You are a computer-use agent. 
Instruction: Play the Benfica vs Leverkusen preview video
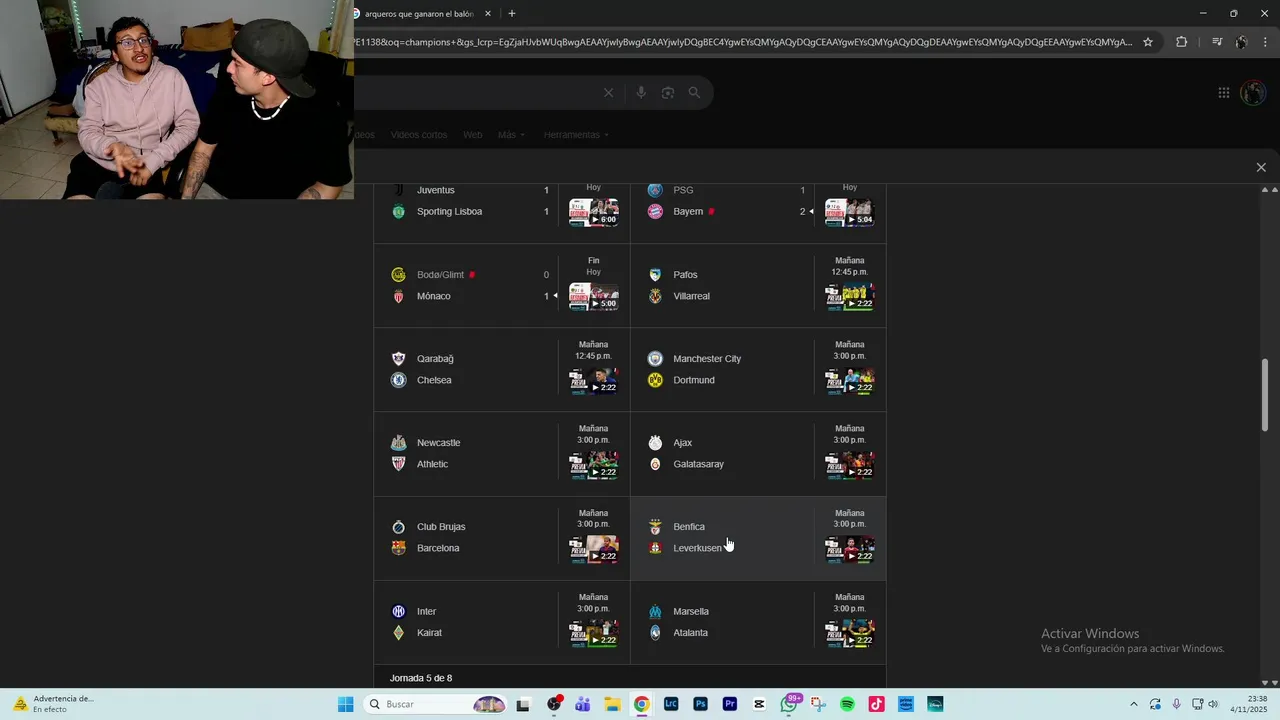(850, 550)
